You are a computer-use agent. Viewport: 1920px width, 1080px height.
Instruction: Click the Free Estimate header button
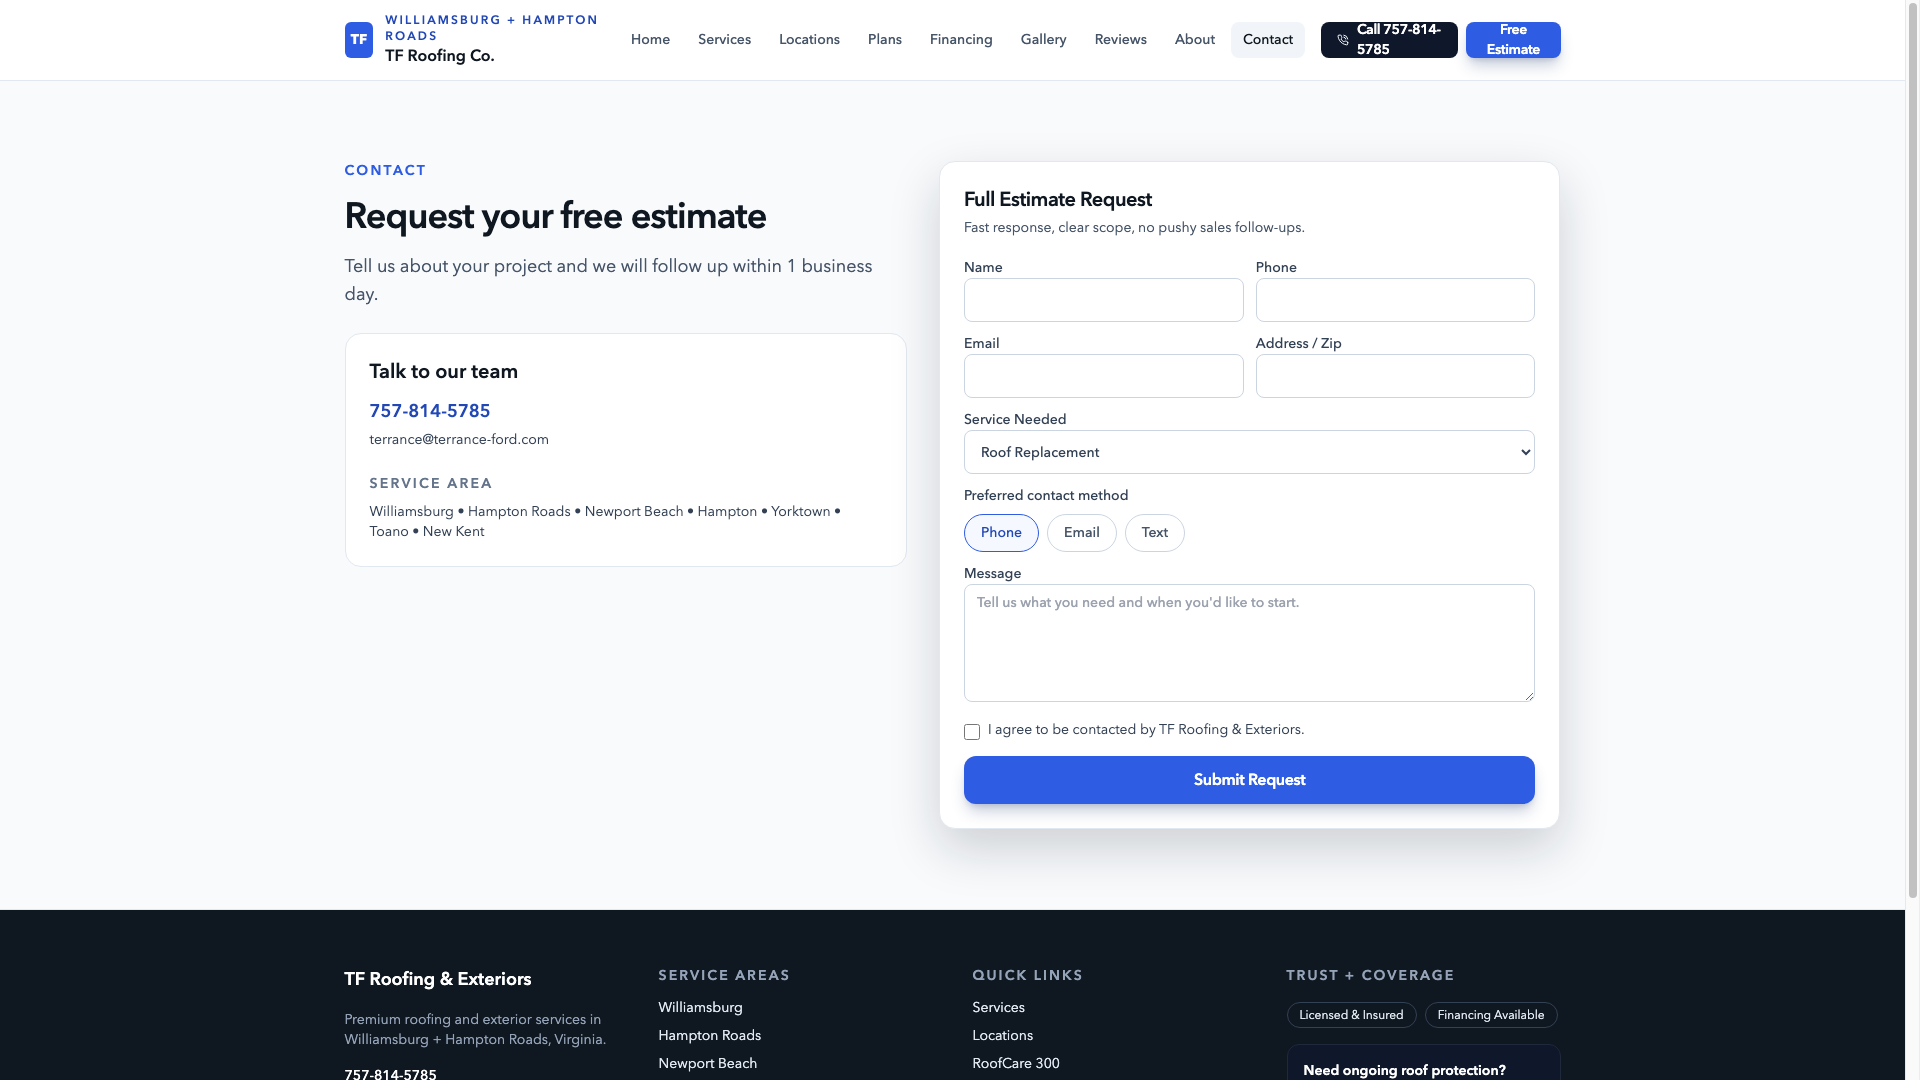click(x=1512, y=40)
